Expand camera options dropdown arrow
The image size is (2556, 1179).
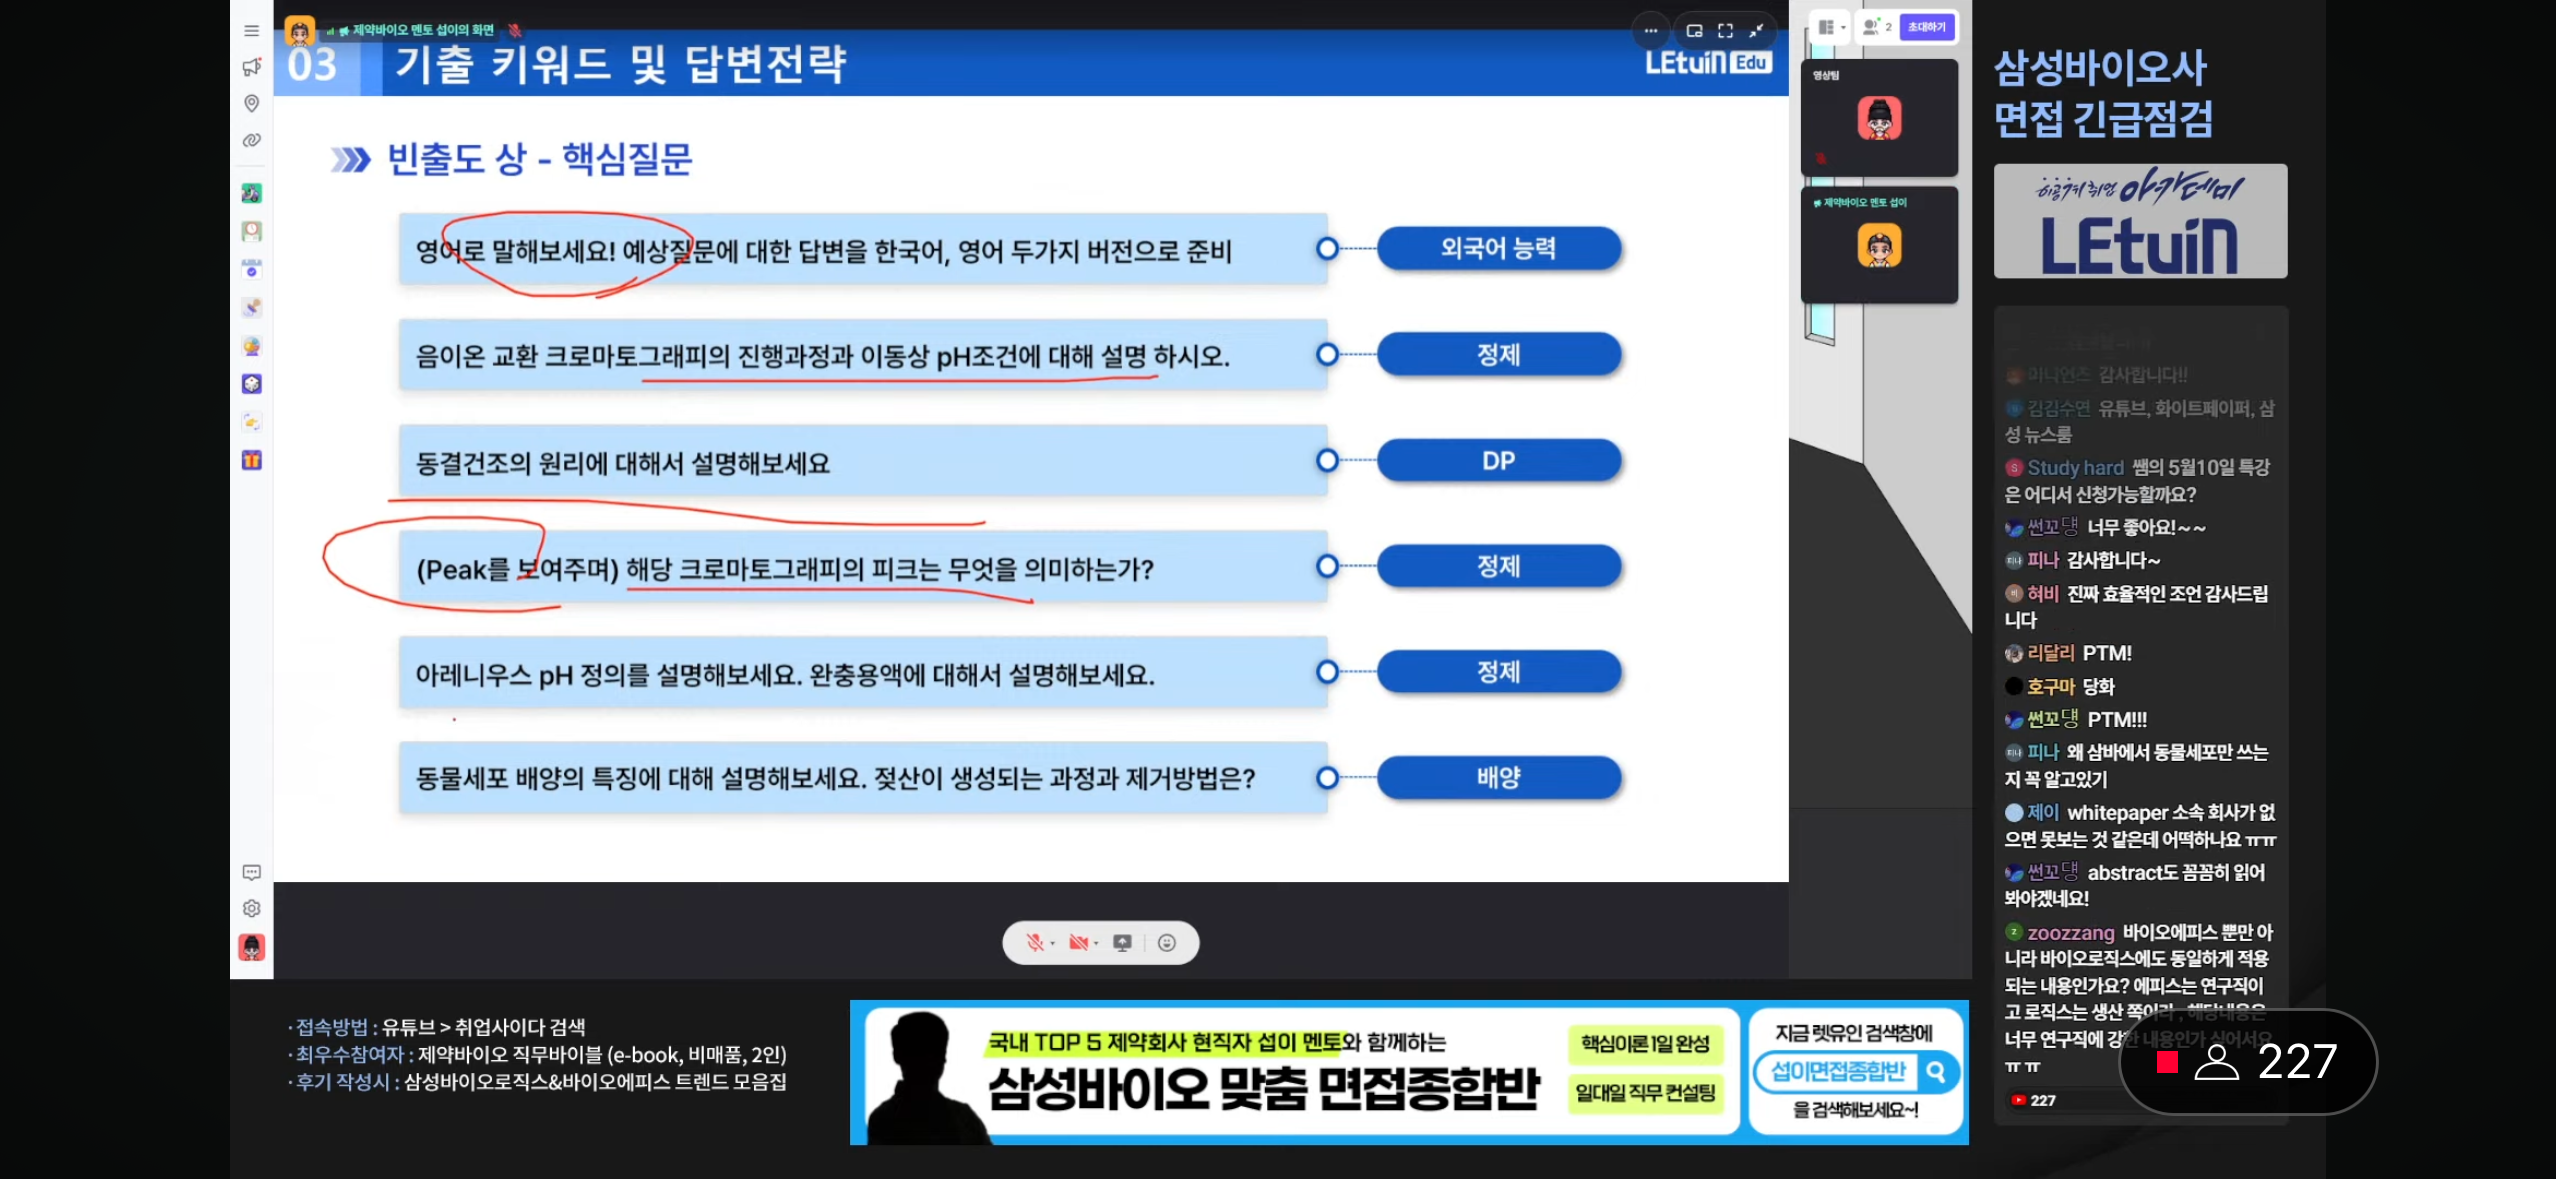[x=1097, y=943]
